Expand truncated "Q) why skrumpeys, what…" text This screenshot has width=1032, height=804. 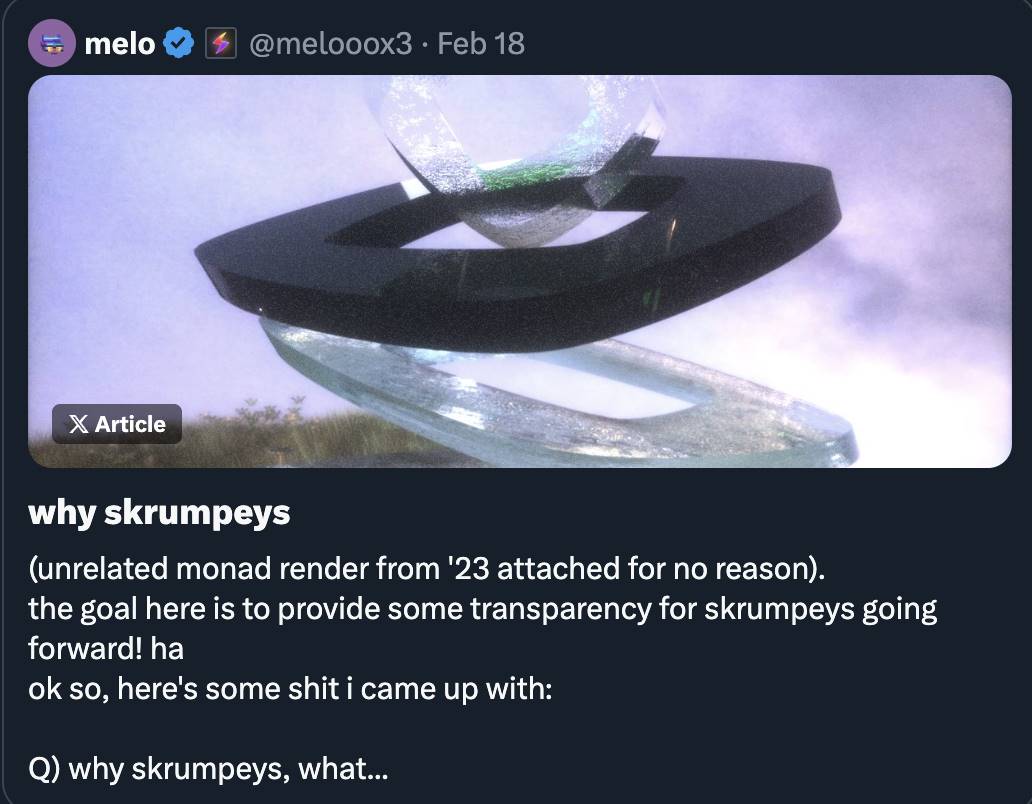click(x=208, y=769)
